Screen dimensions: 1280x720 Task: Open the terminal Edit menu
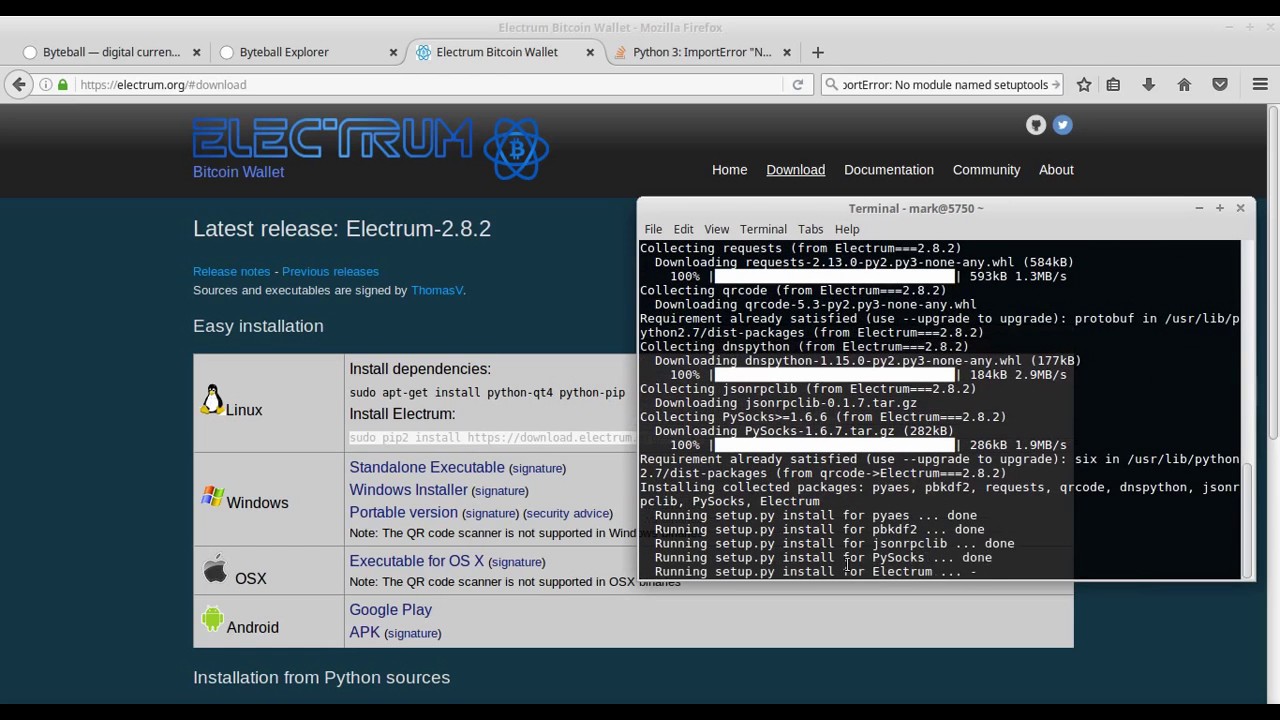coord(683,229)
